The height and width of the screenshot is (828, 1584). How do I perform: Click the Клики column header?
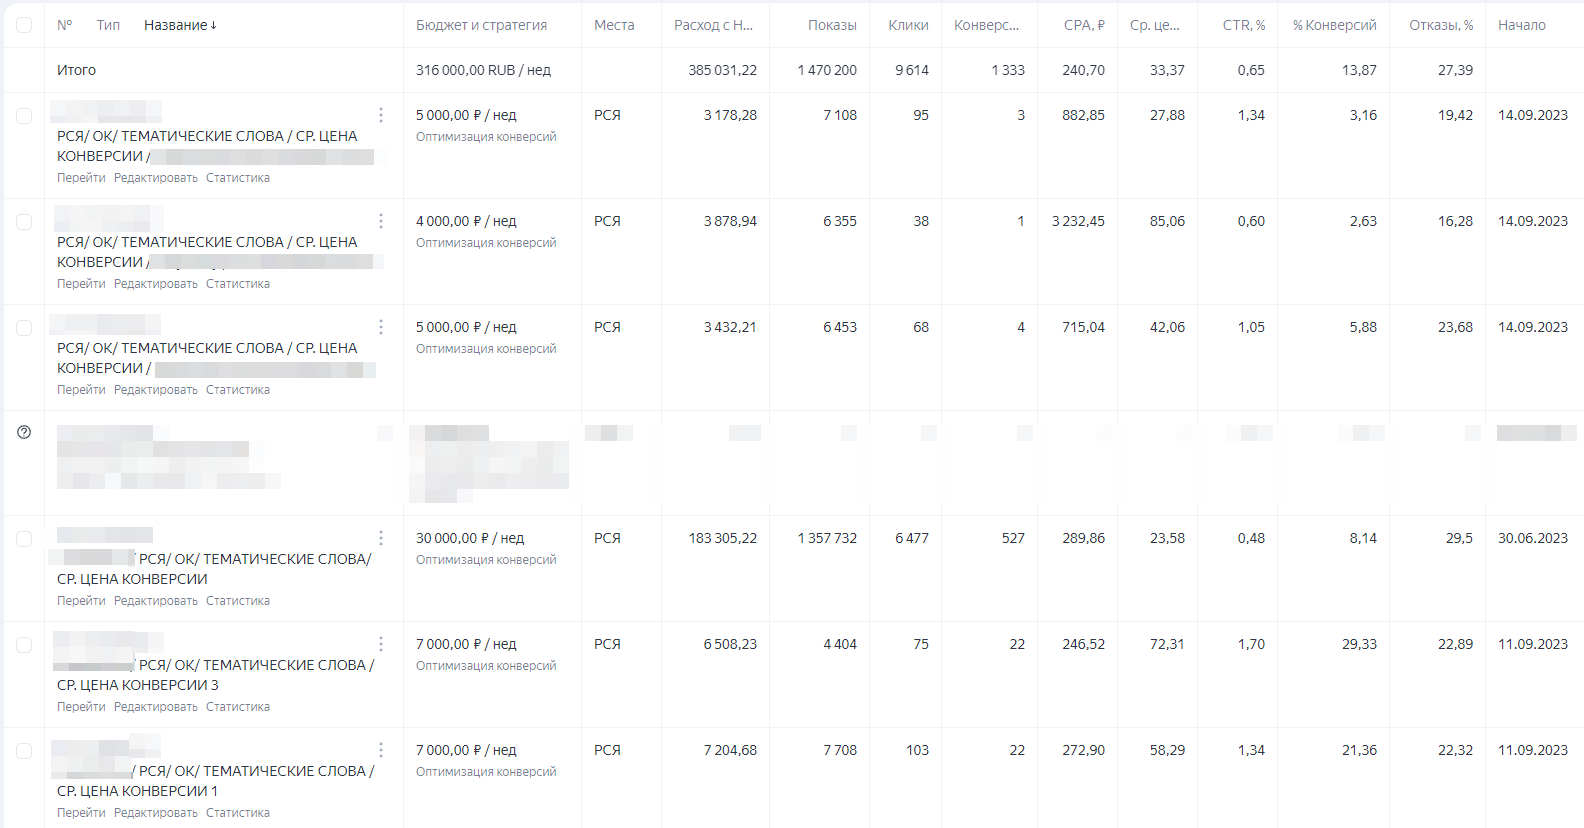[x=908, y=25]
